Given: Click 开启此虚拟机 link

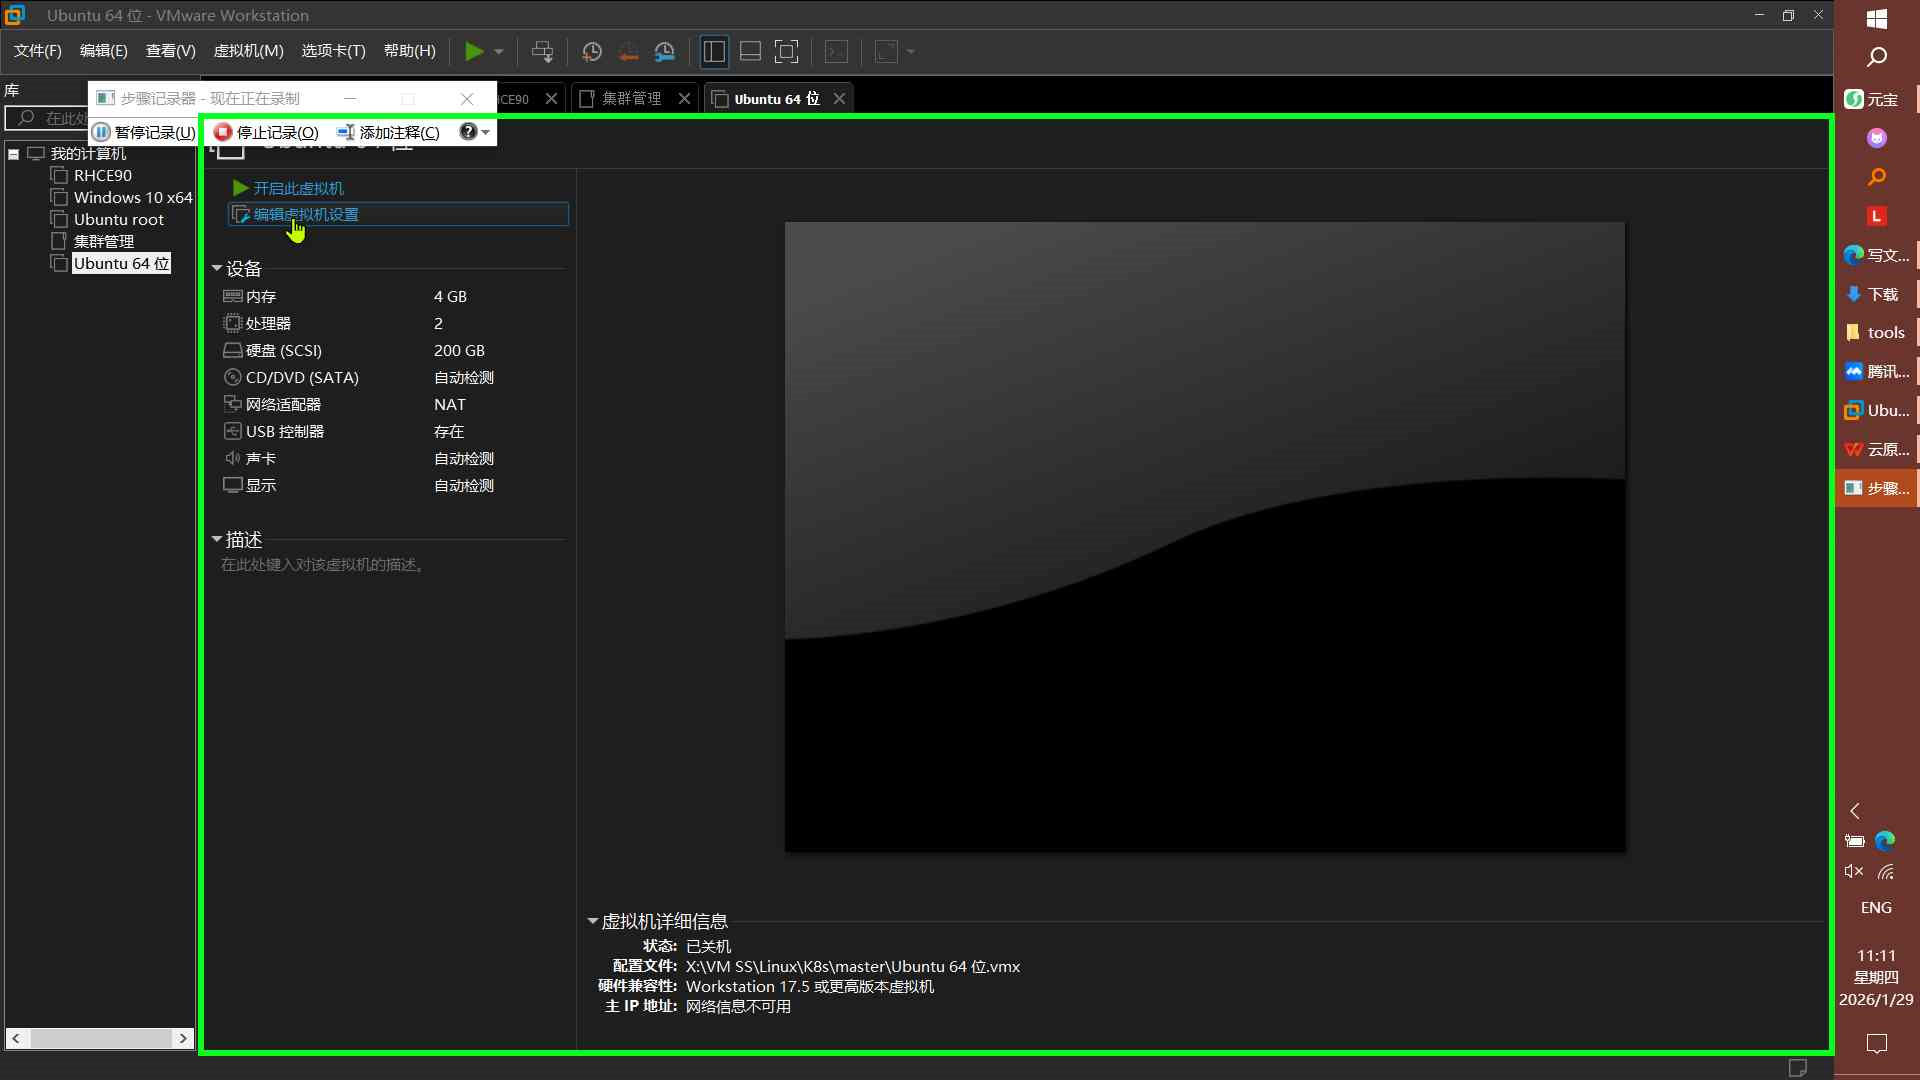Looking at the screenshot, I should pyautogui.click(x=298, y=188).
